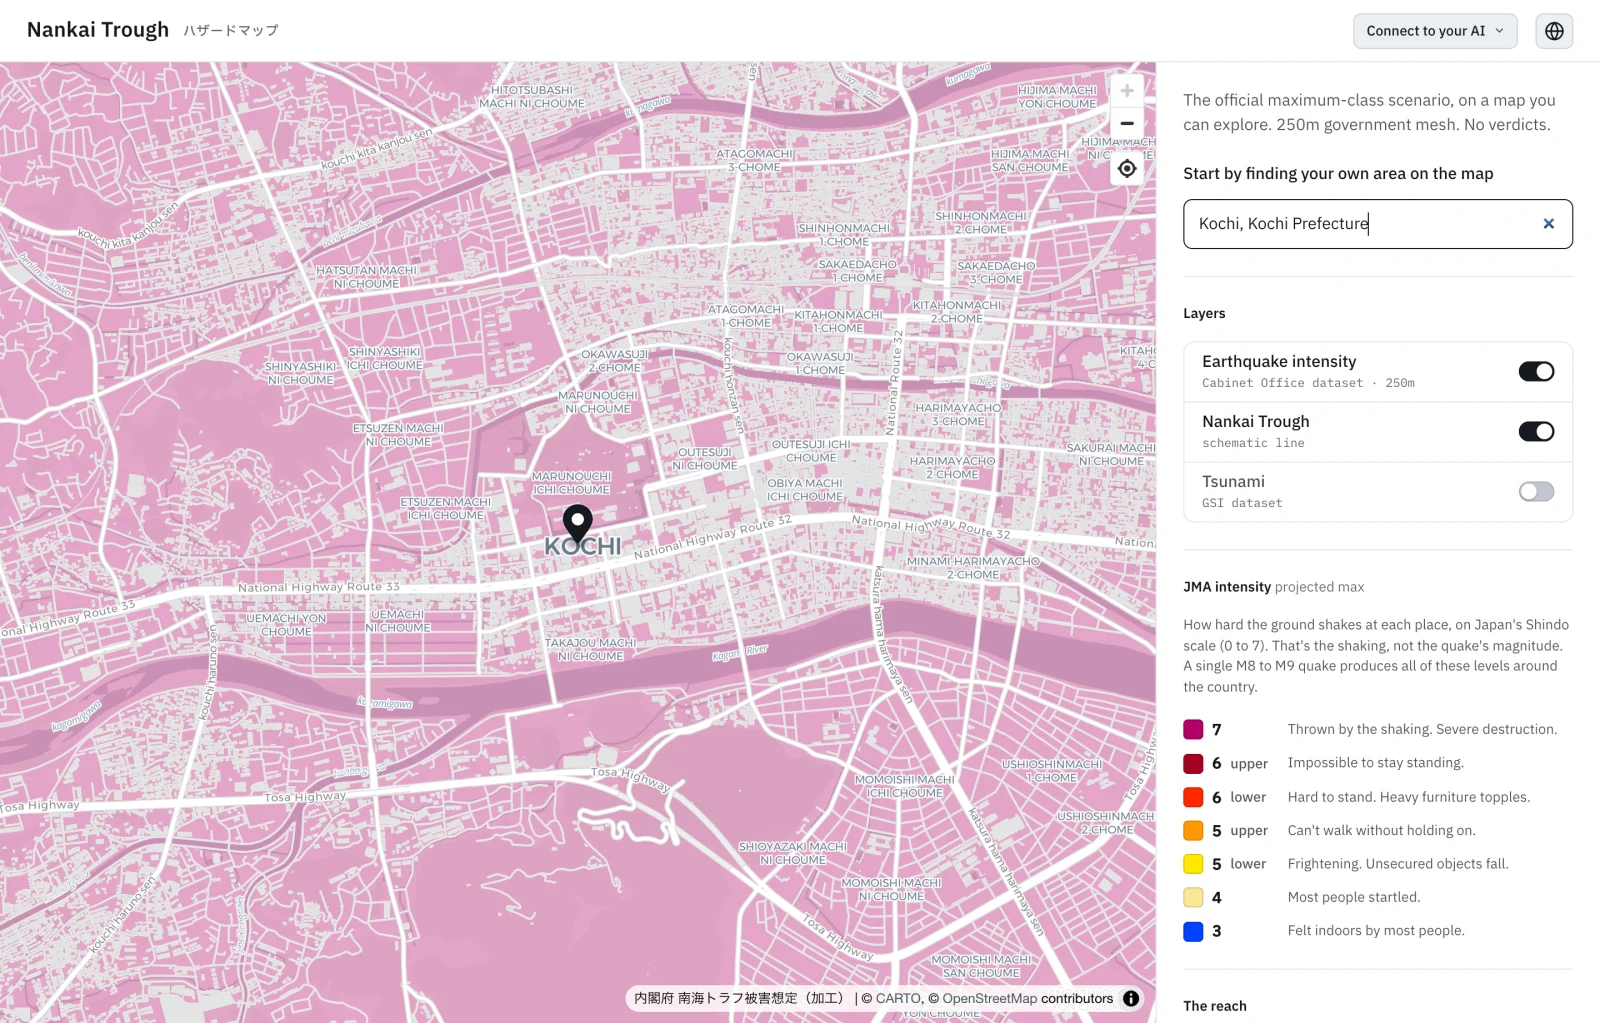The image size is (1600, 1023).
Task: Select the intensity 4 pale yellow swatch
Action: point(1193,898)
